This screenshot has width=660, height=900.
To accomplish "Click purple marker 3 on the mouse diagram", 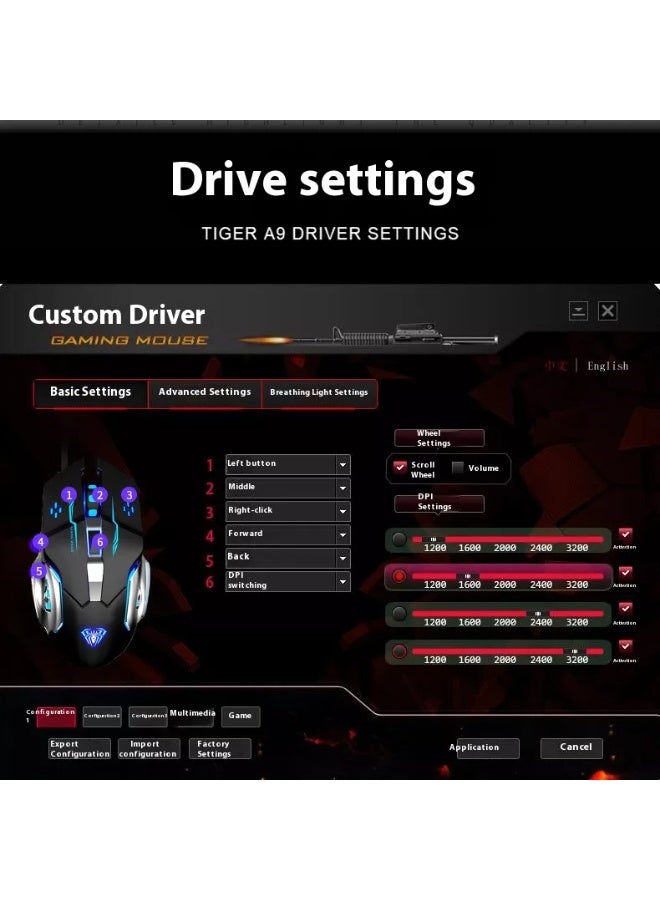I will 129,495.
